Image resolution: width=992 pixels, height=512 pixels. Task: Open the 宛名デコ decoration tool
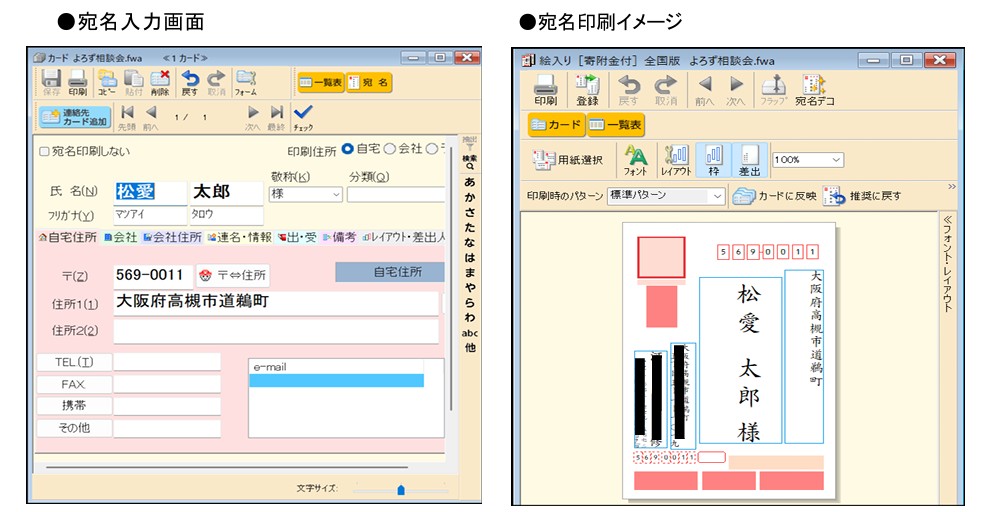click(x=814, y=89)
